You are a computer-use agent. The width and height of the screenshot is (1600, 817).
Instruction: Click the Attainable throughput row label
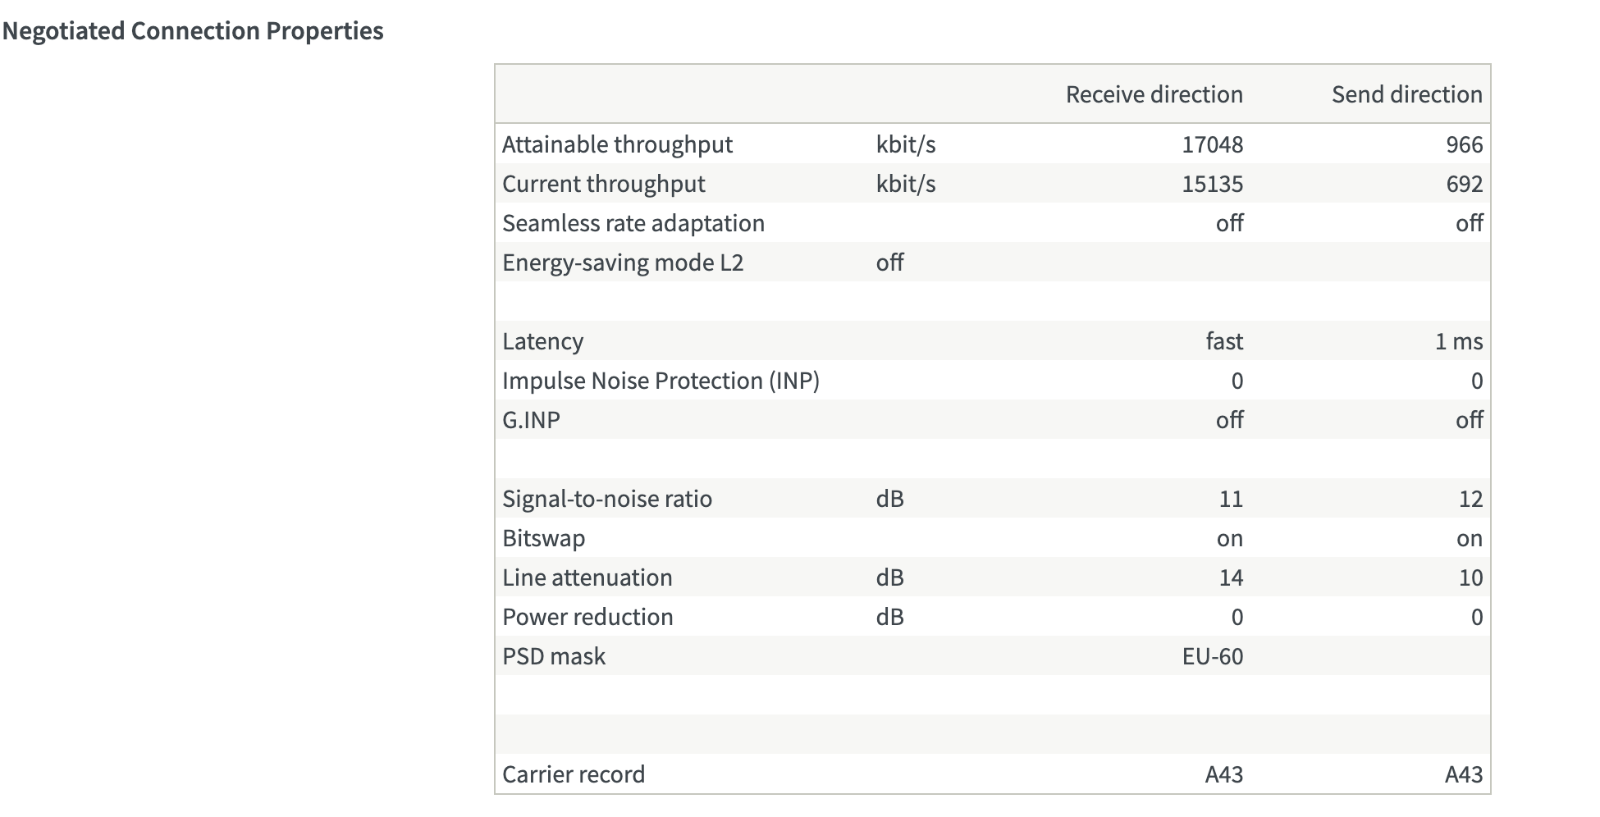pyautogui.click(x=617, y=145)
